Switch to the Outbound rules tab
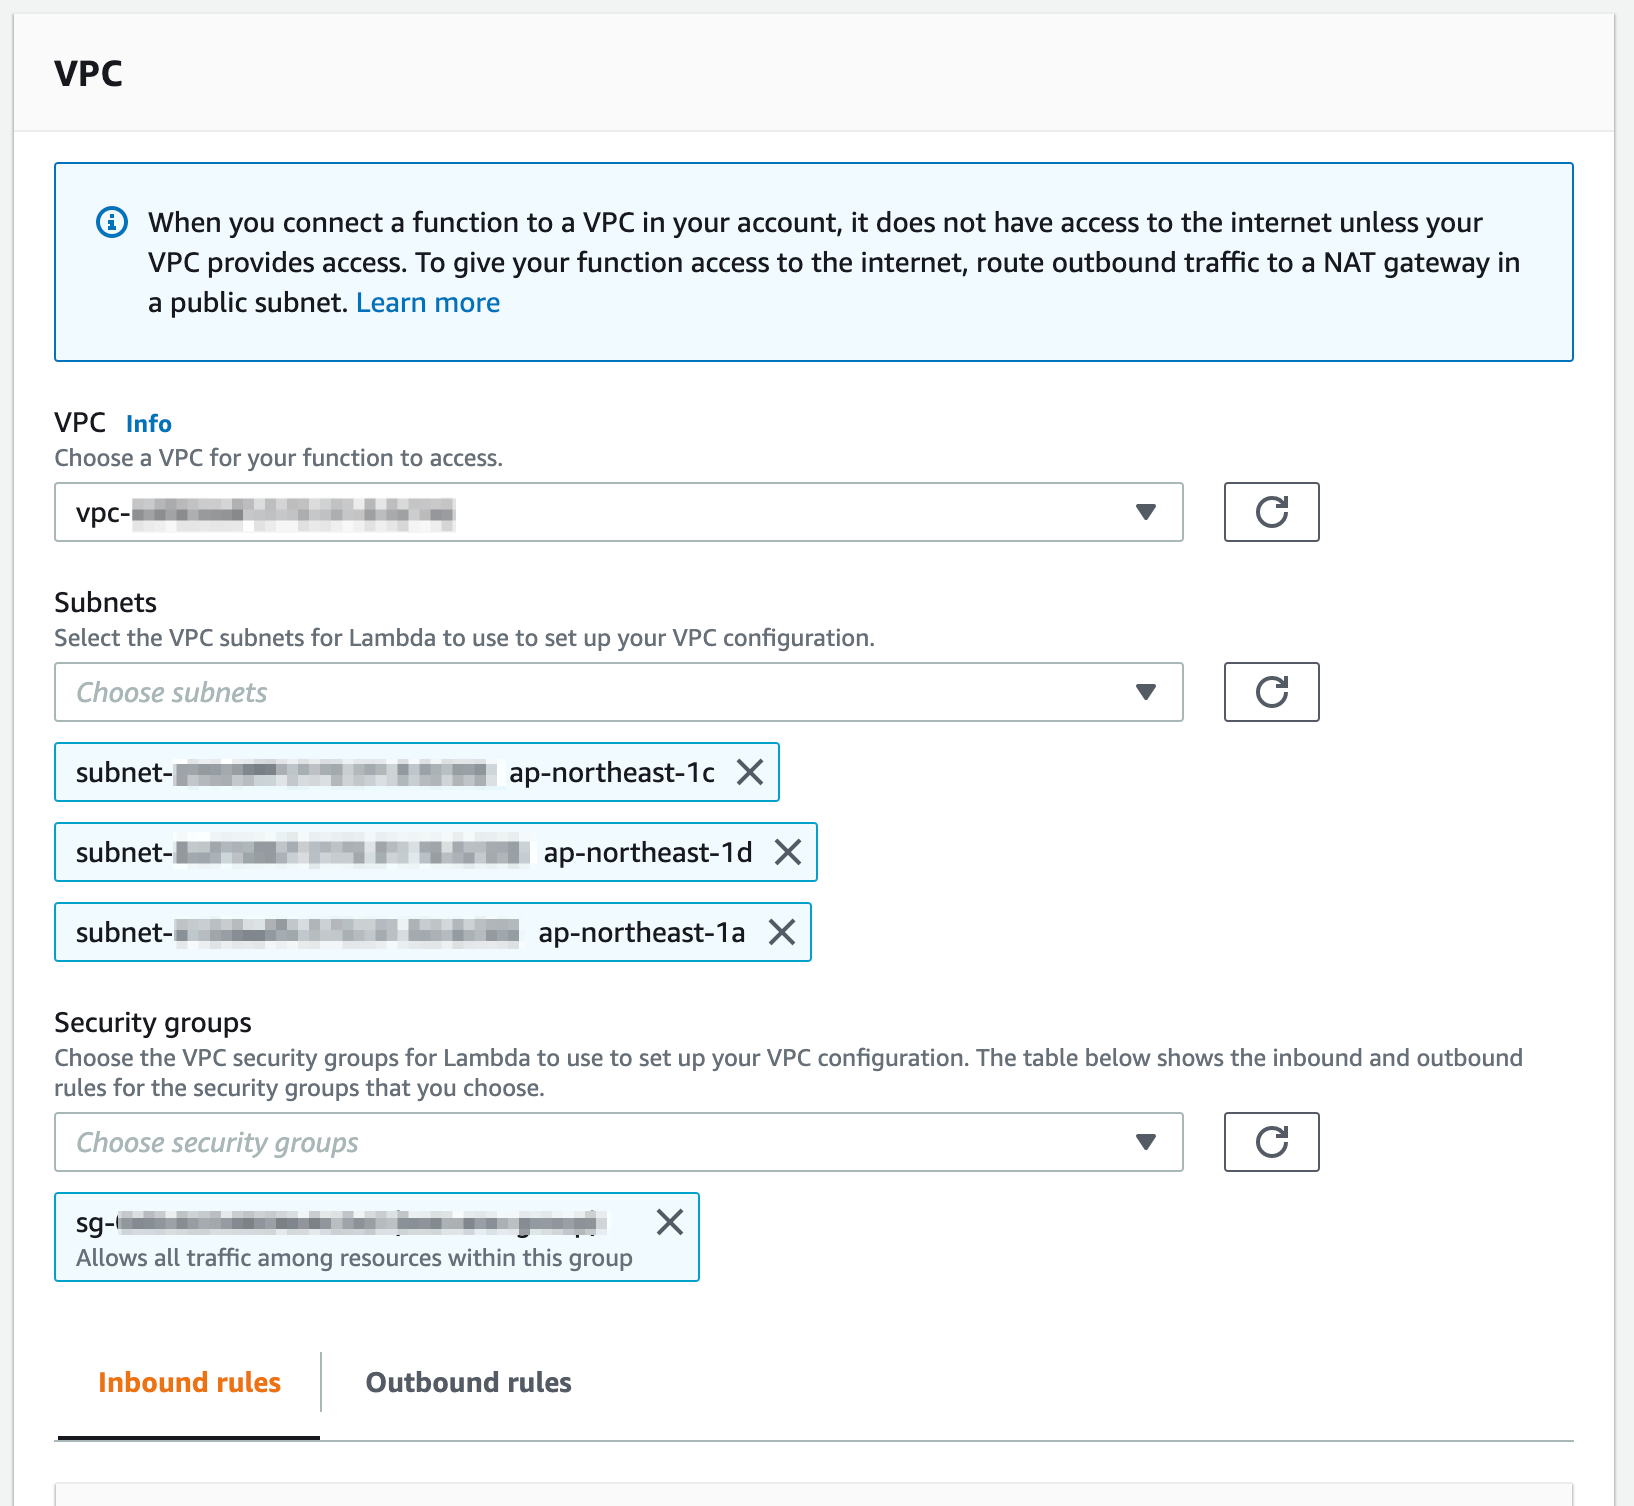This screenshot has height=1506, width=1634. (x=468, y=1382)
